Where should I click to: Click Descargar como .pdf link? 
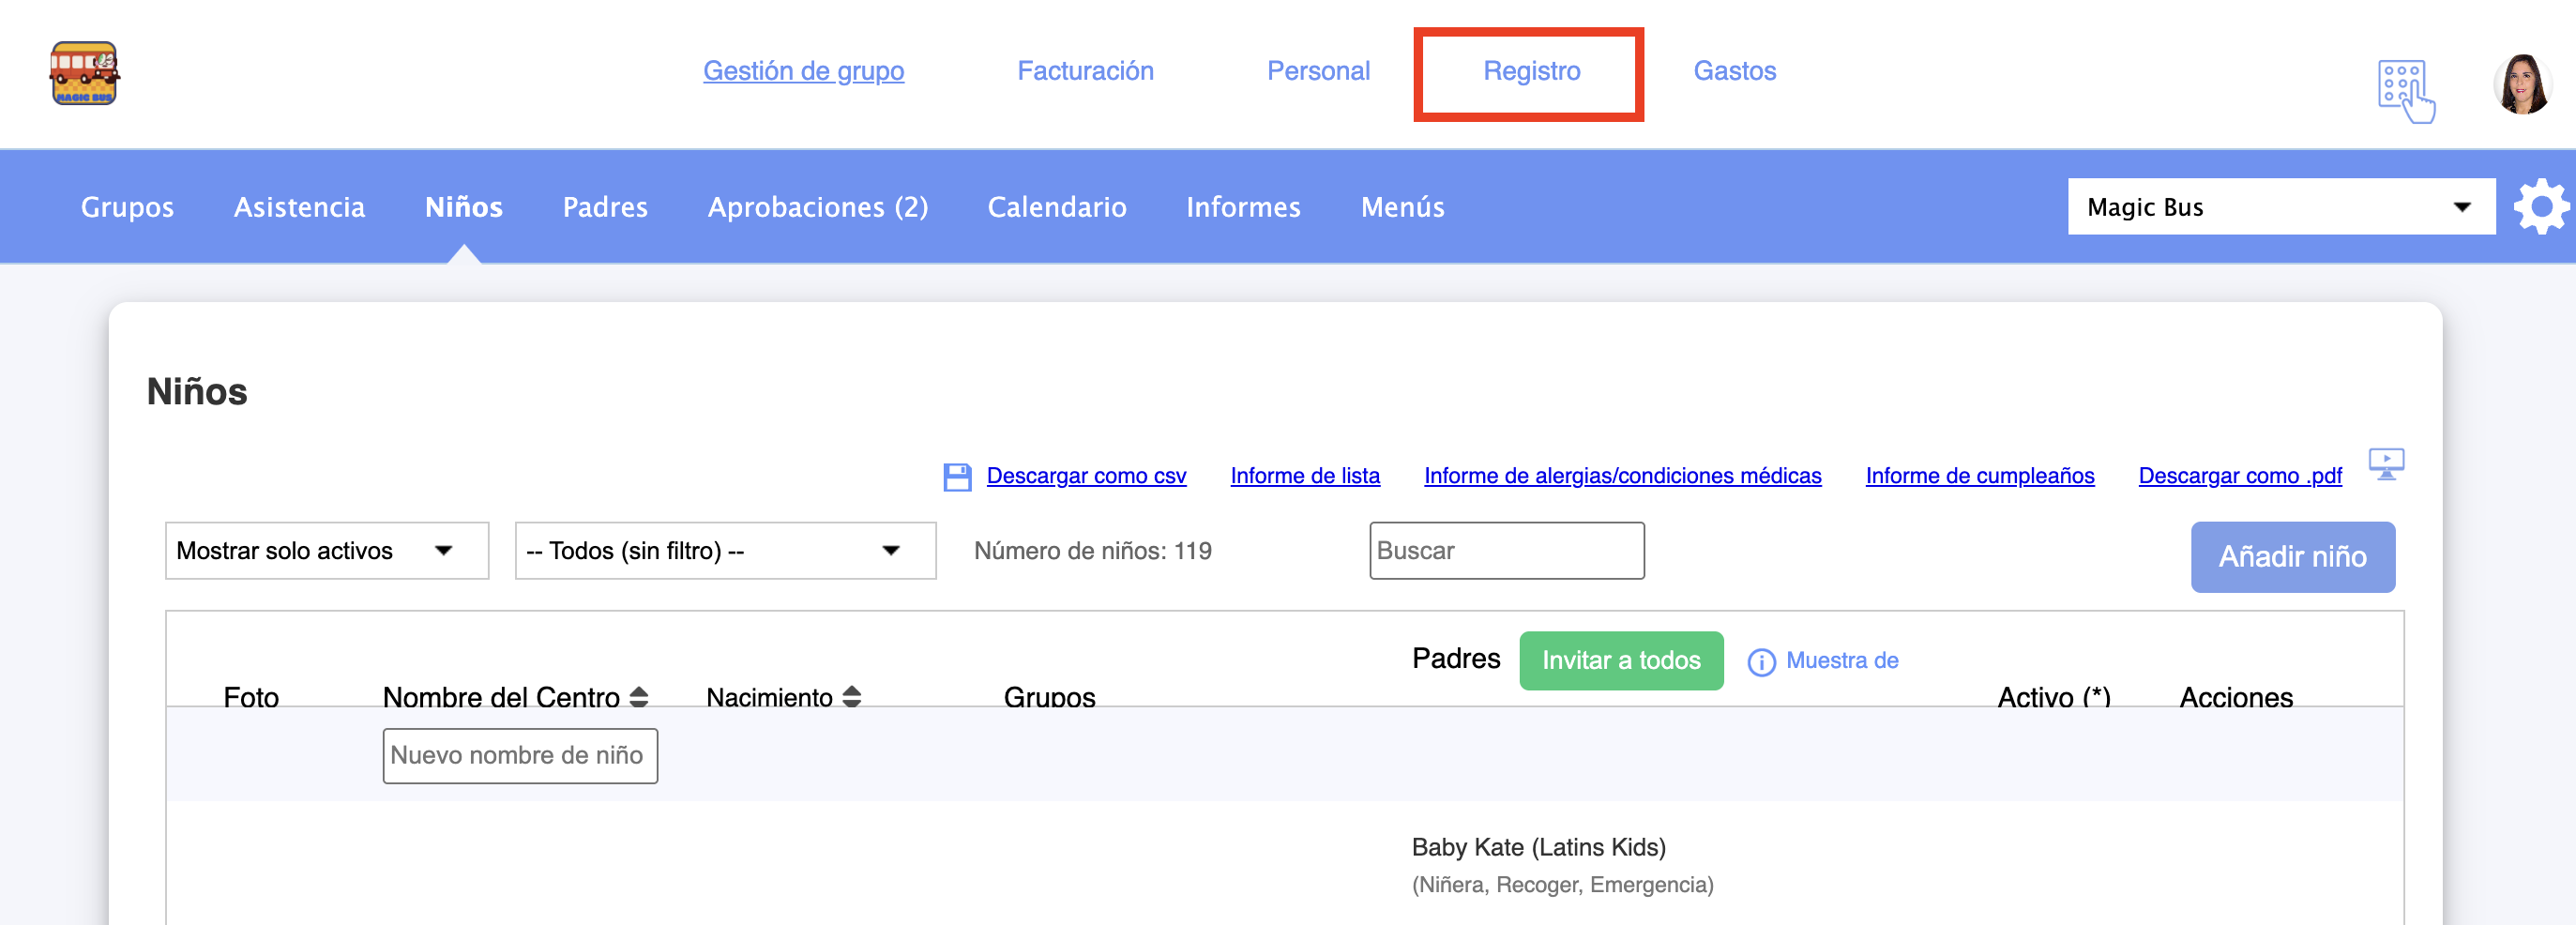pos(2240,476)
